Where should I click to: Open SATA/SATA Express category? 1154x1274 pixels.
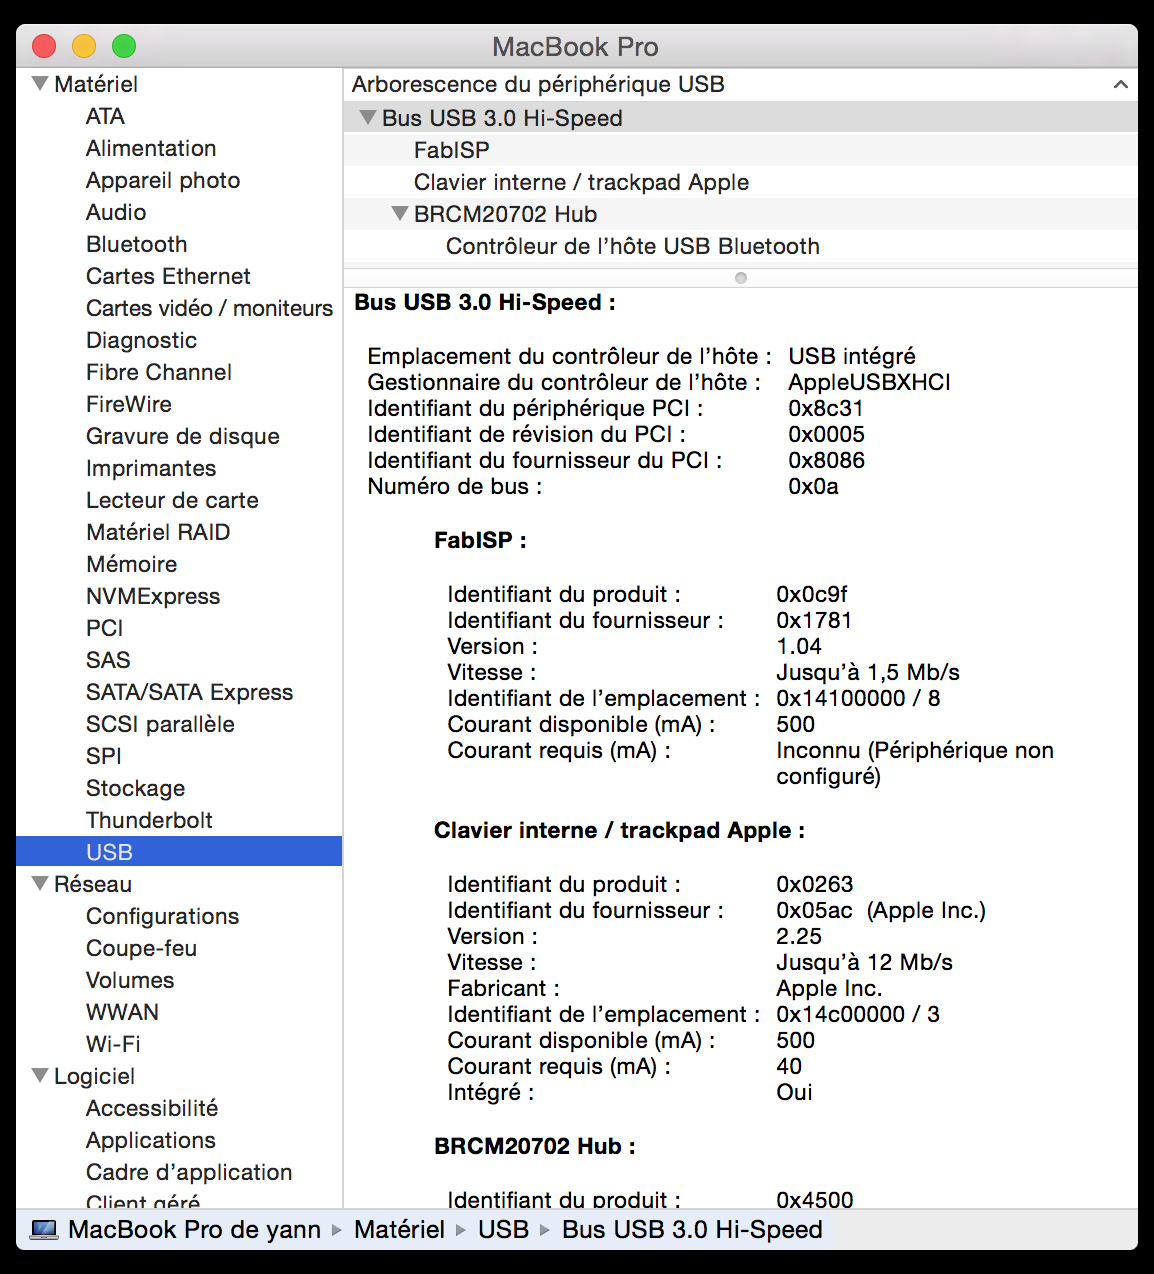pyautogui.click(x=190, y=692)
